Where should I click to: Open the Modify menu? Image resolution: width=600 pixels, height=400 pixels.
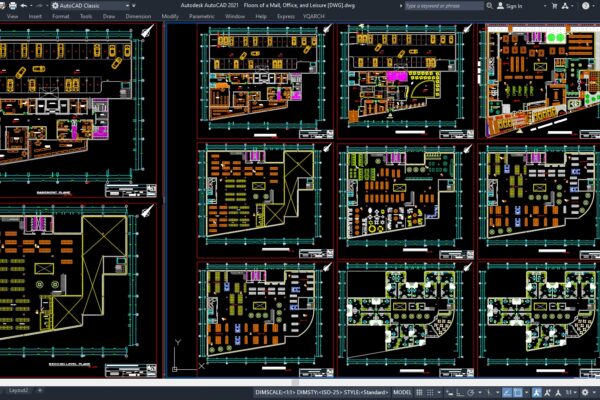170,16
